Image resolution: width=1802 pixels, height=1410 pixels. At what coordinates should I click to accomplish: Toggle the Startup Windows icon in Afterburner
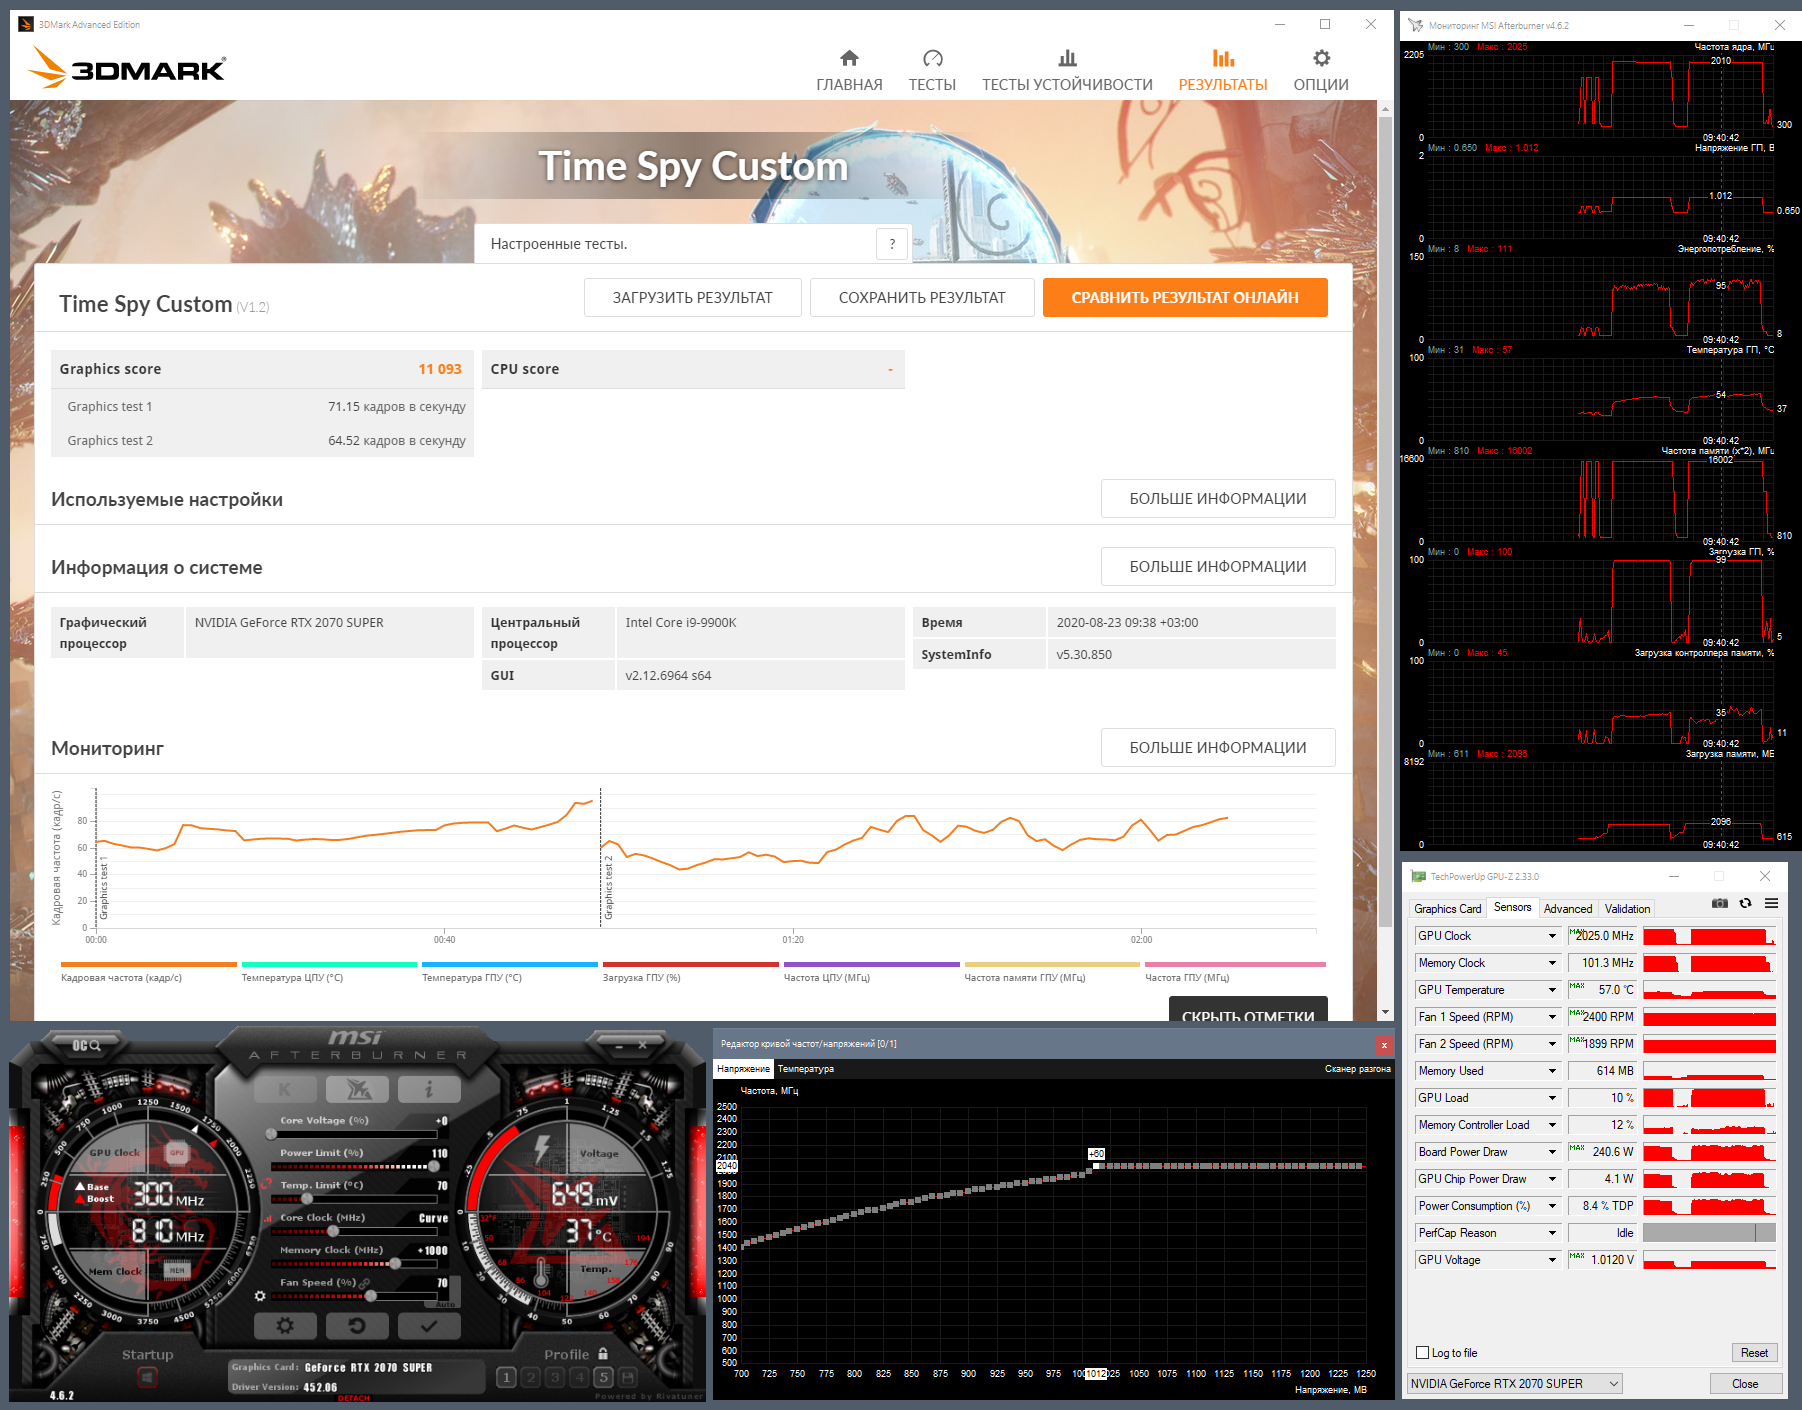pyautogui.click(x=147, y=1377)
